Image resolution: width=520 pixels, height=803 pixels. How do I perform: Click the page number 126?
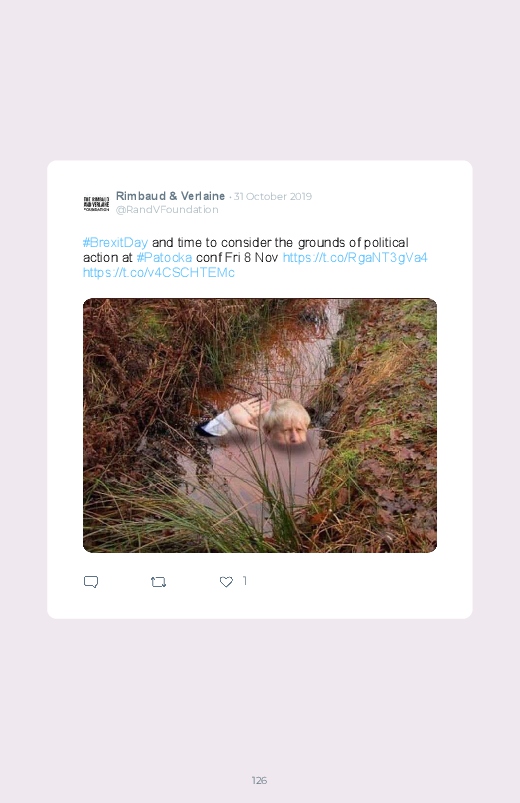point(259,780)
